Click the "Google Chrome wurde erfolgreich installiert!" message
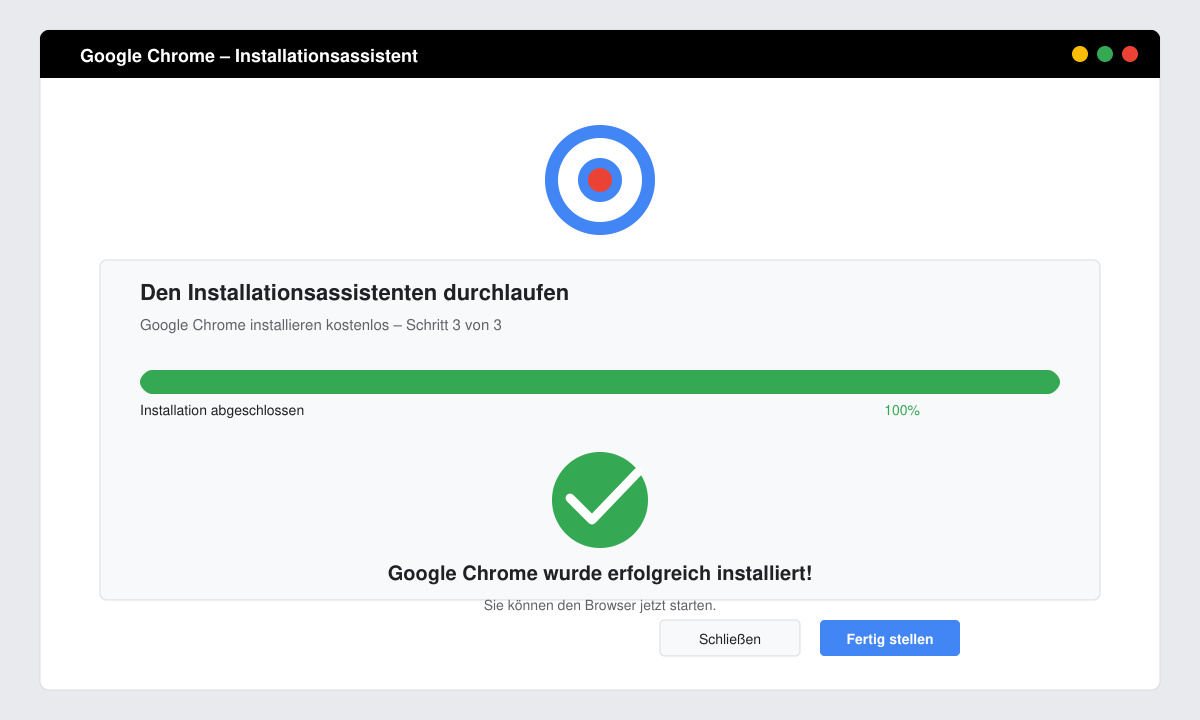The image size is (1200, 720). click(600, 573)
